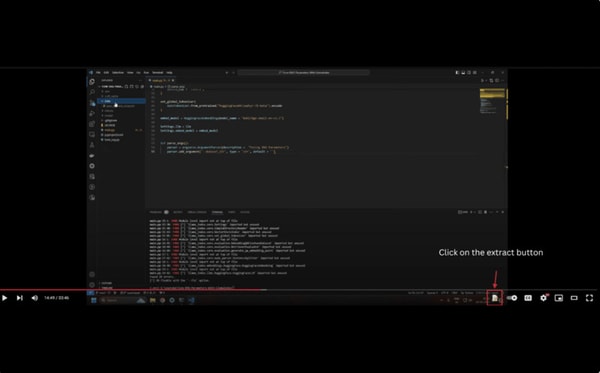Mute the video volume
Screen dimensions: 600x373
34,298
